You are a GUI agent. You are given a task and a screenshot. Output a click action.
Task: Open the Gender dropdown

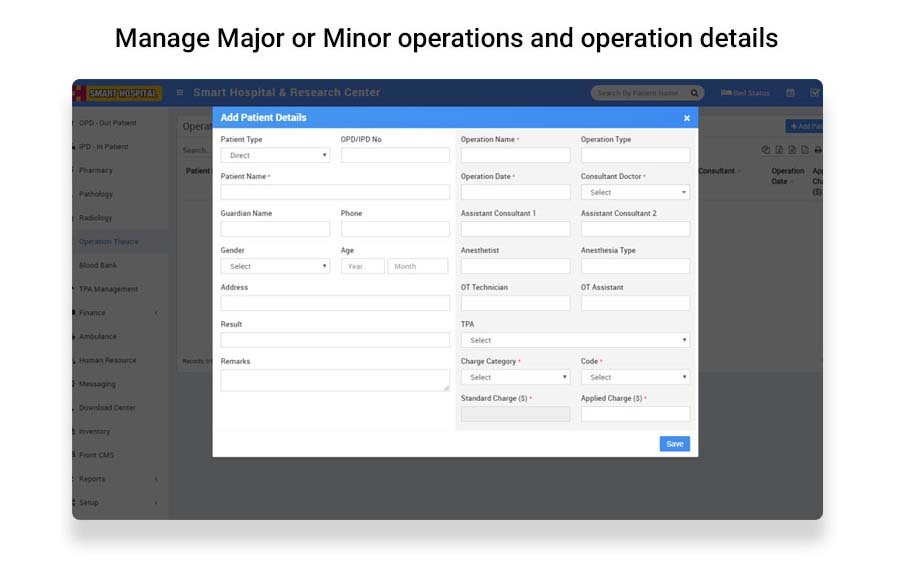tap(275, 267)
